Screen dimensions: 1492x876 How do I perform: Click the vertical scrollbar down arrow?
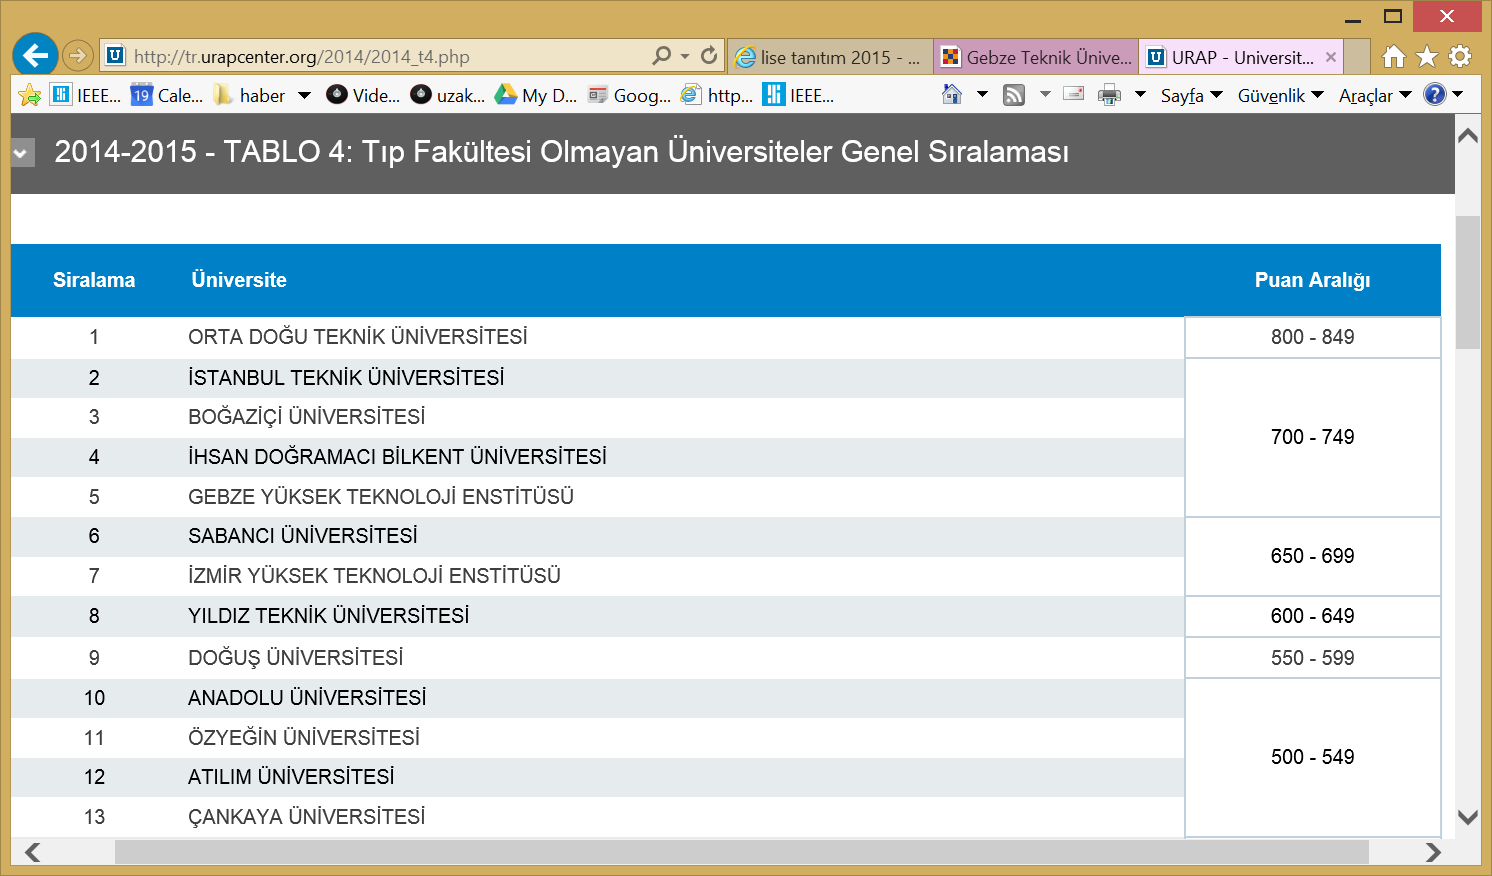click(1467, 817)
